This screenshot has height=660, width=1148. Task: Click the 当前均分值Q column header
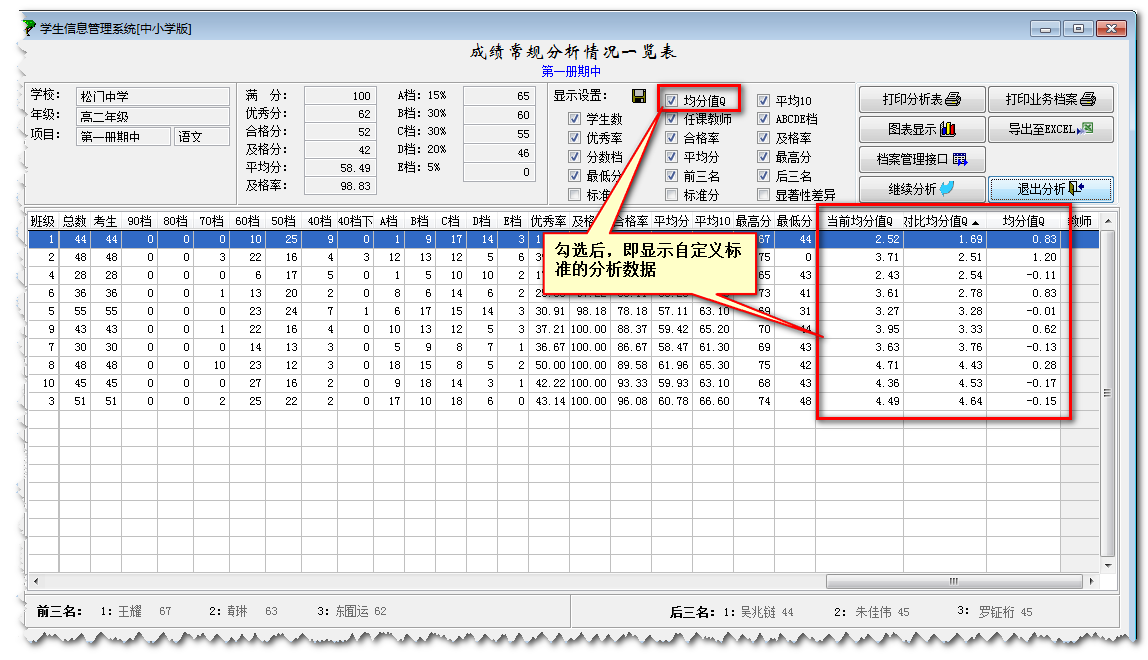859,221
